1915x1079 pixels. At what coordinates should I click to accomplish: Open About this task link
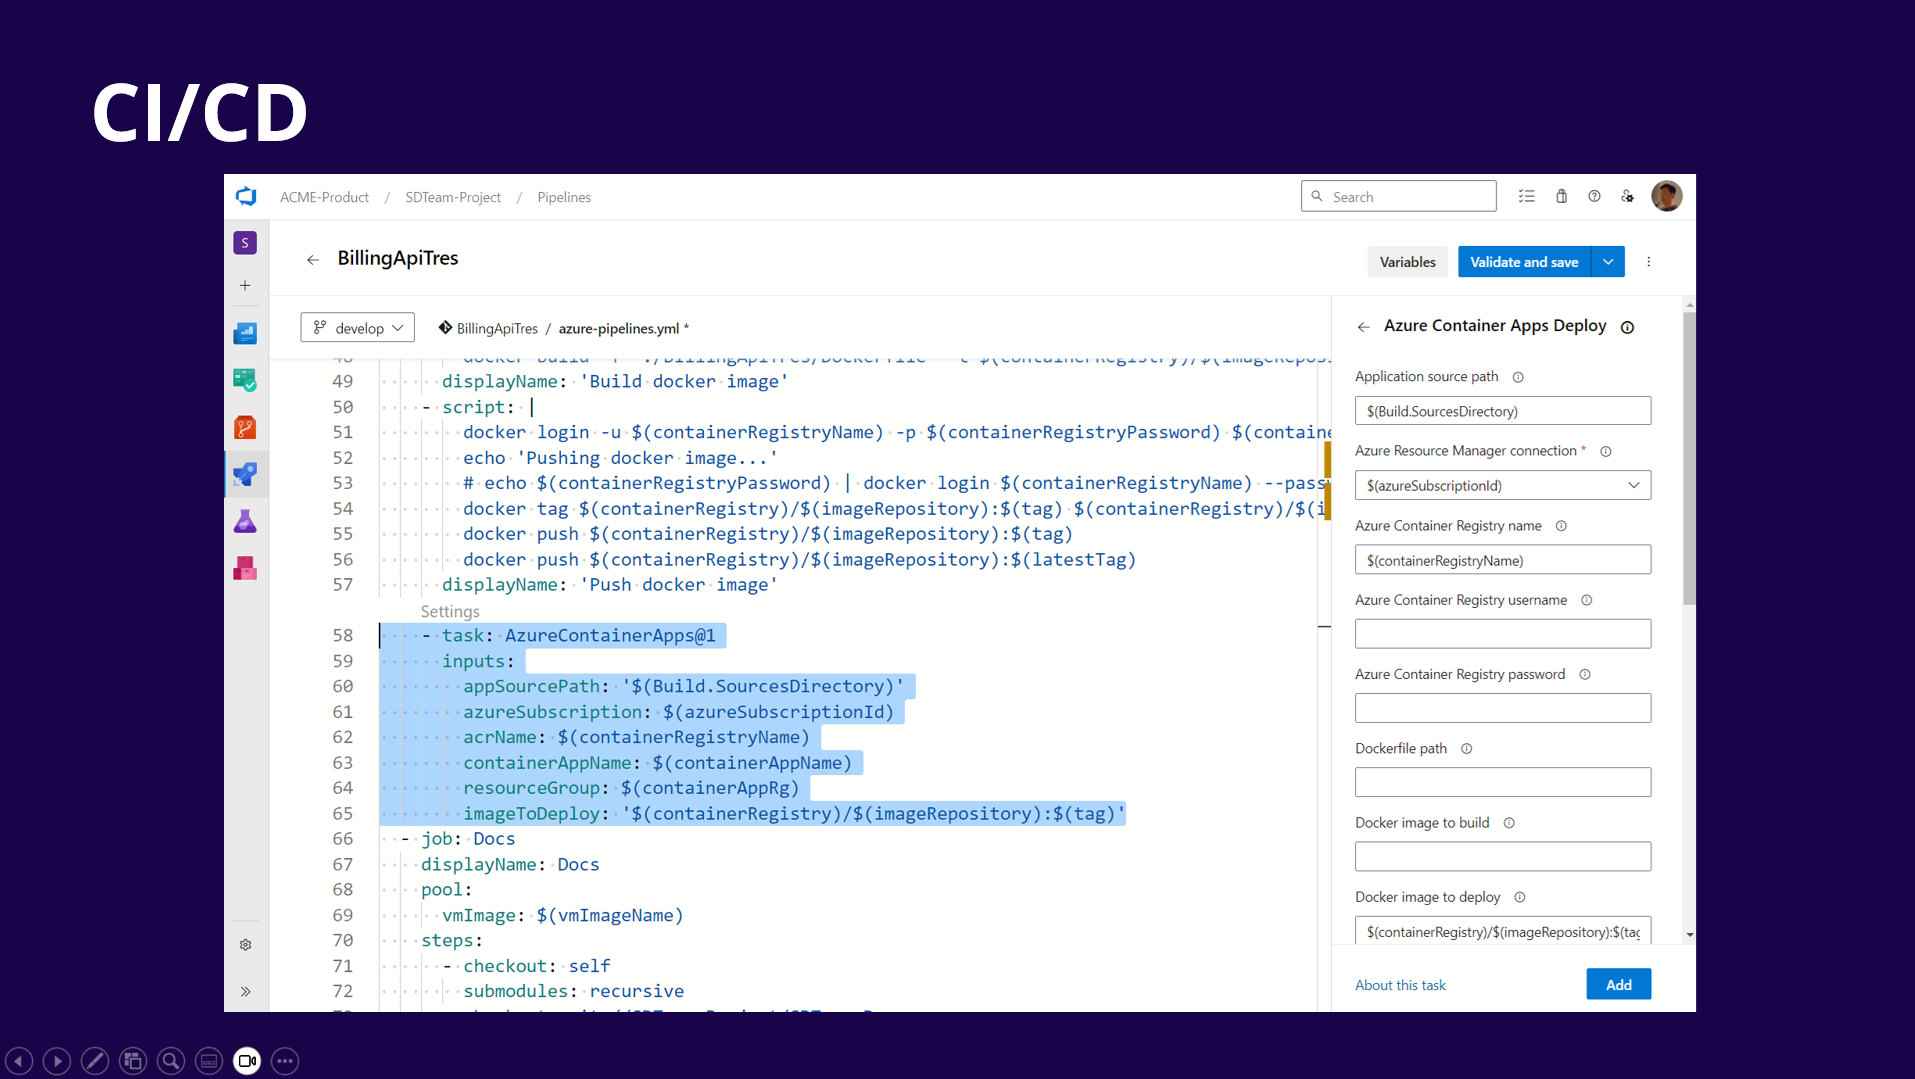(x=1400, y=986)
